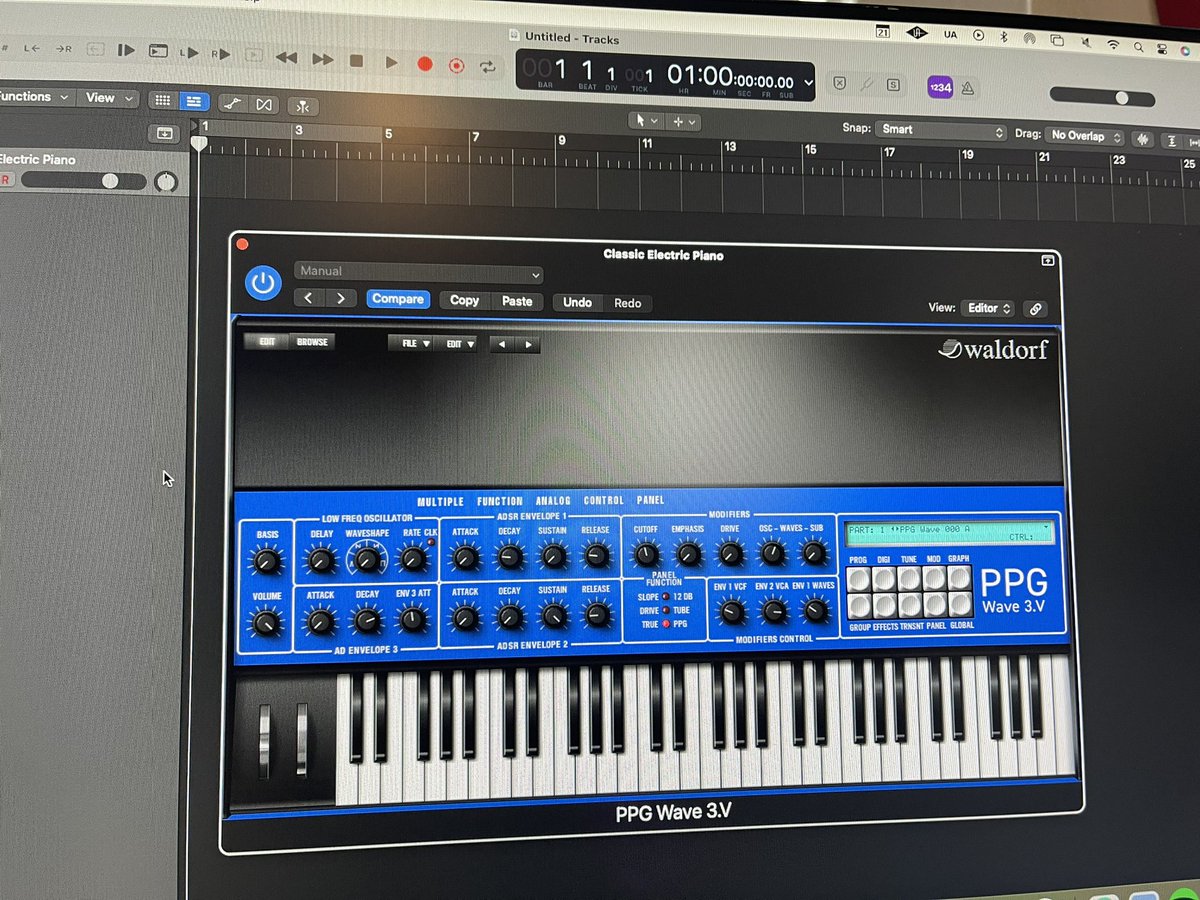Open the marquee Command-click tool menu
Image resolution: width=1200 pixels, height=900 pixels.
[x=684, y=121]
